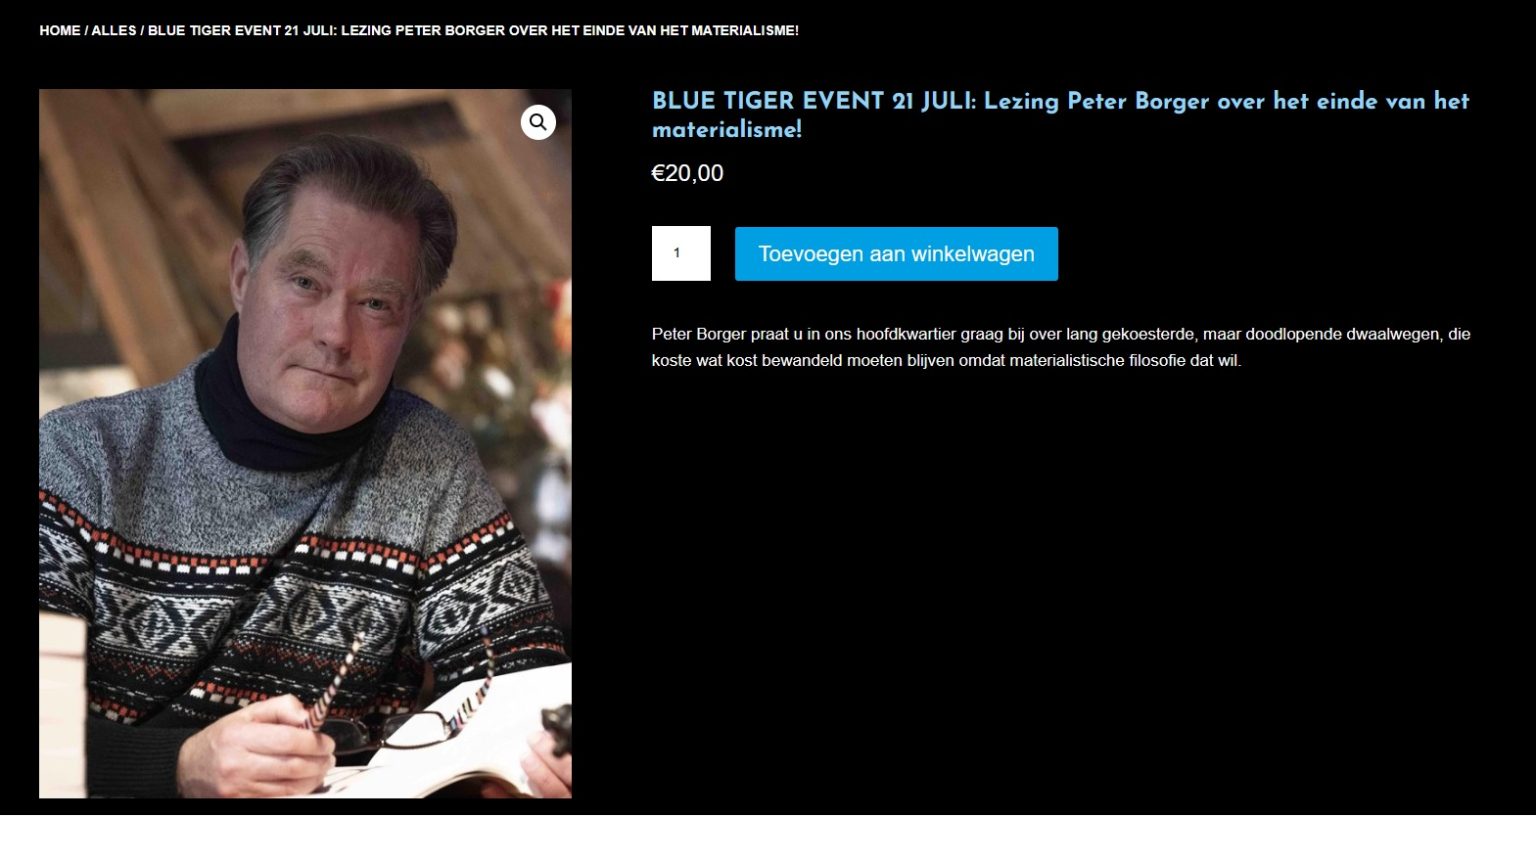Focus the quantity input field

tap(681, 253)
